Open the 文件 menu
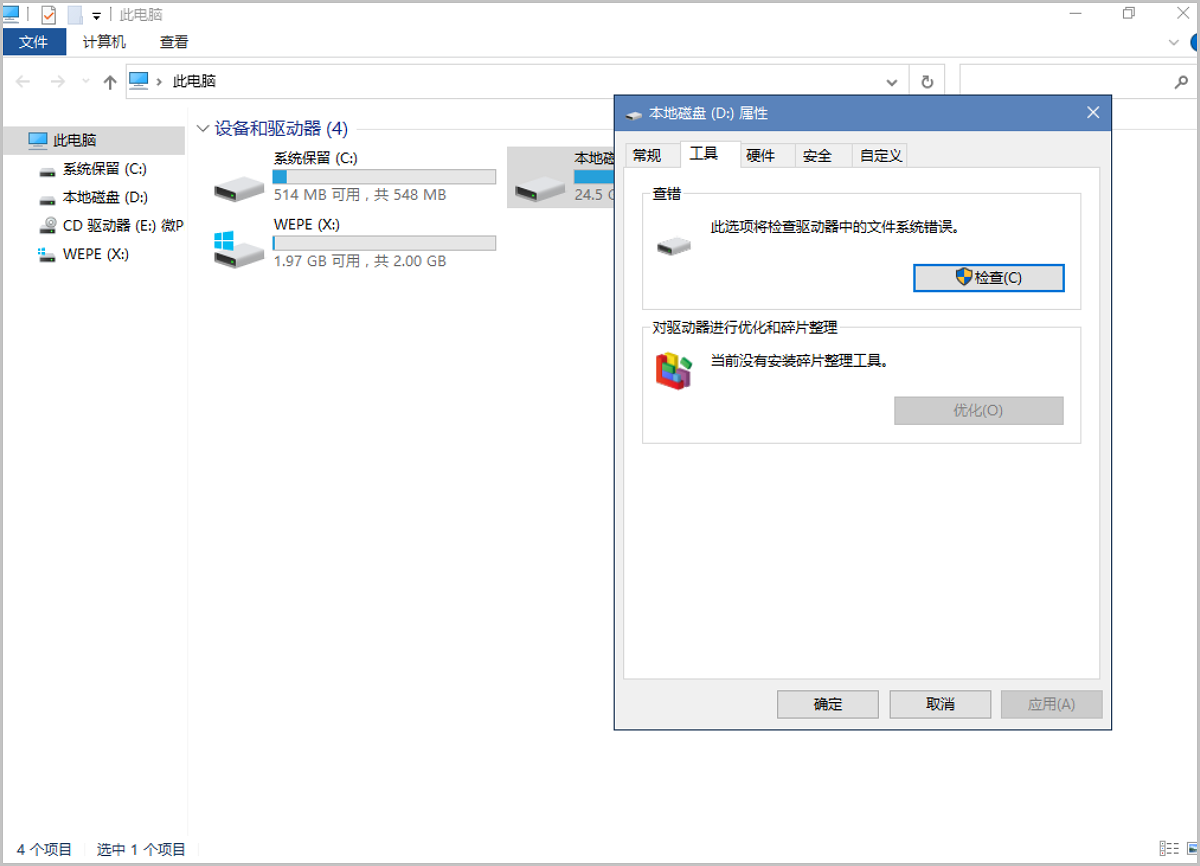This screenshot has width=1200, height=866. click(34, 42)
